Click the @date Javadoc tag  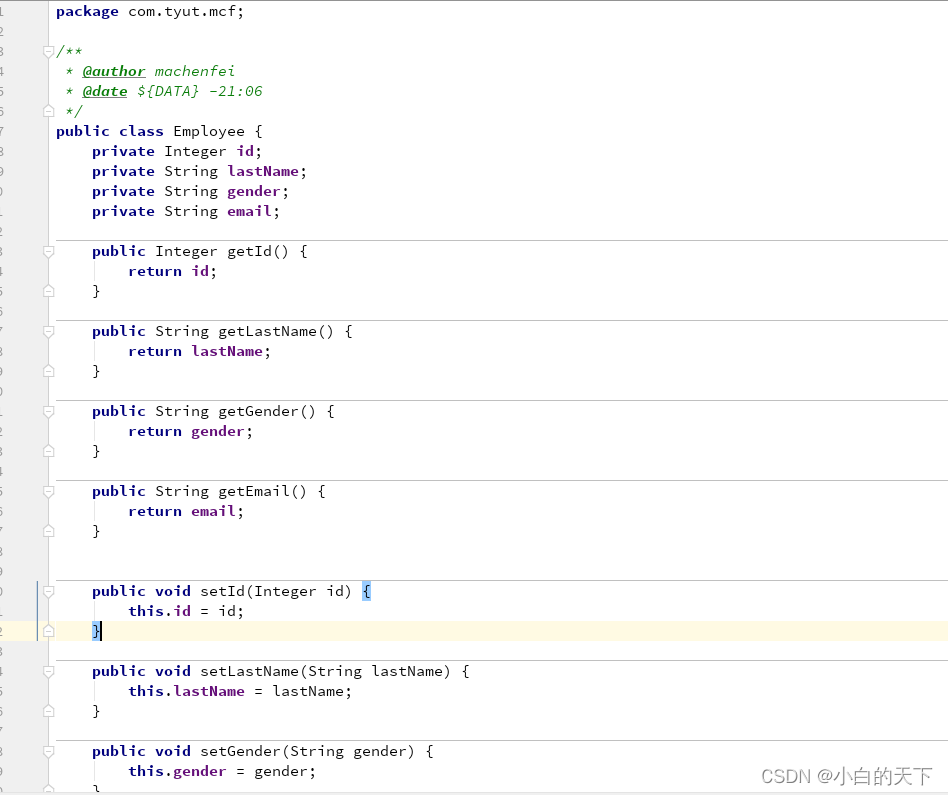pos(105,91)
